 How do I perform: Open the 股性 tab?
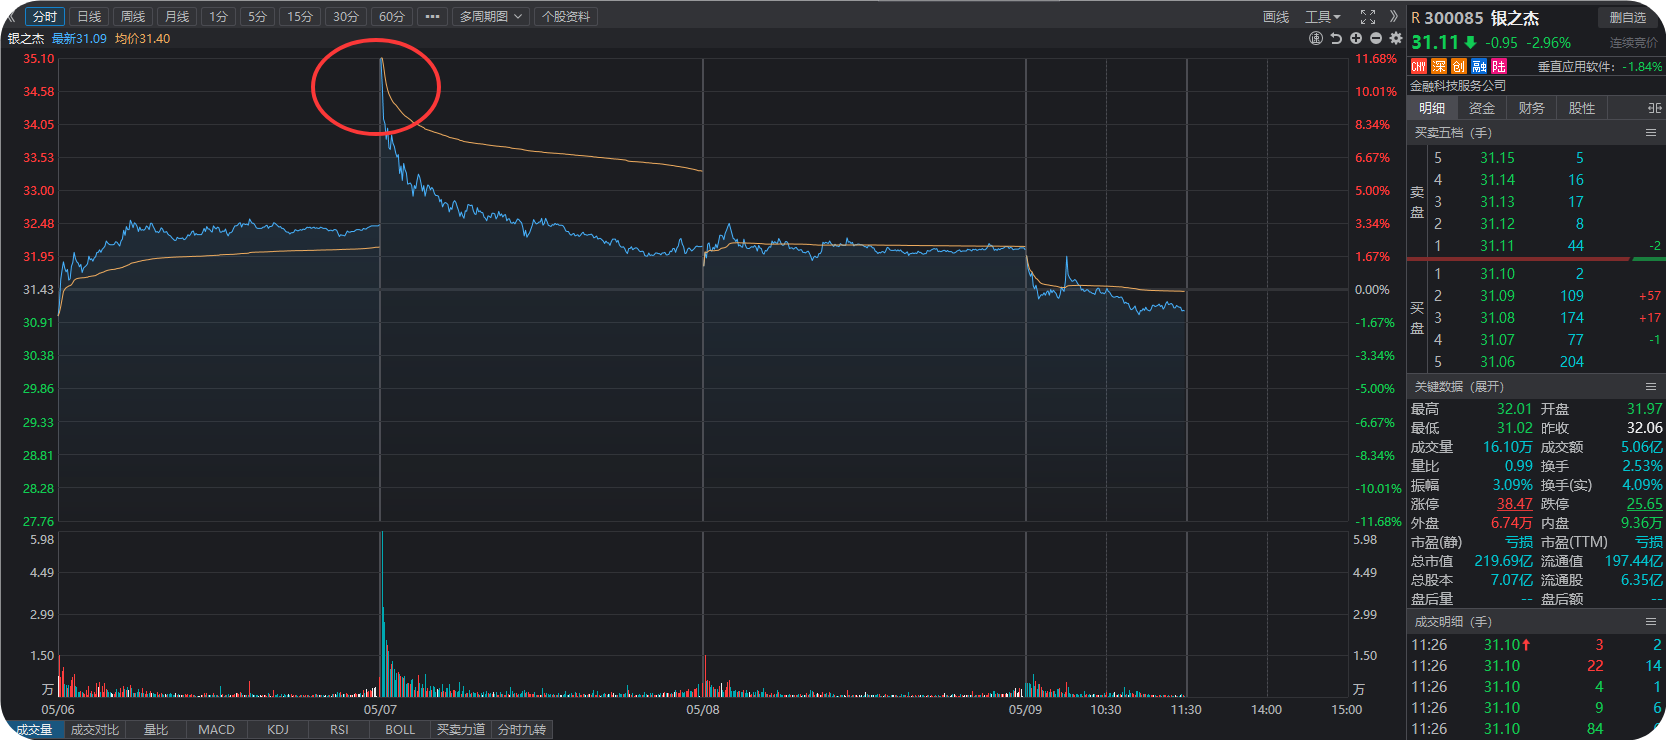point(1582,108)
